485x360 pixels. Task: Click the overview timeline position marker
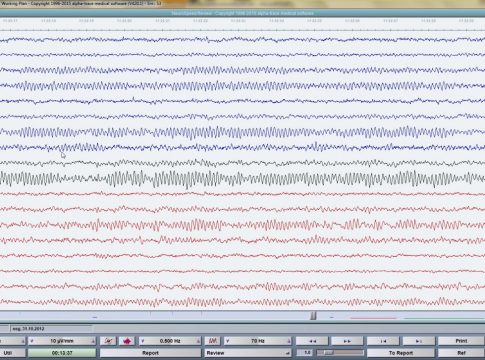coord(313,316)
